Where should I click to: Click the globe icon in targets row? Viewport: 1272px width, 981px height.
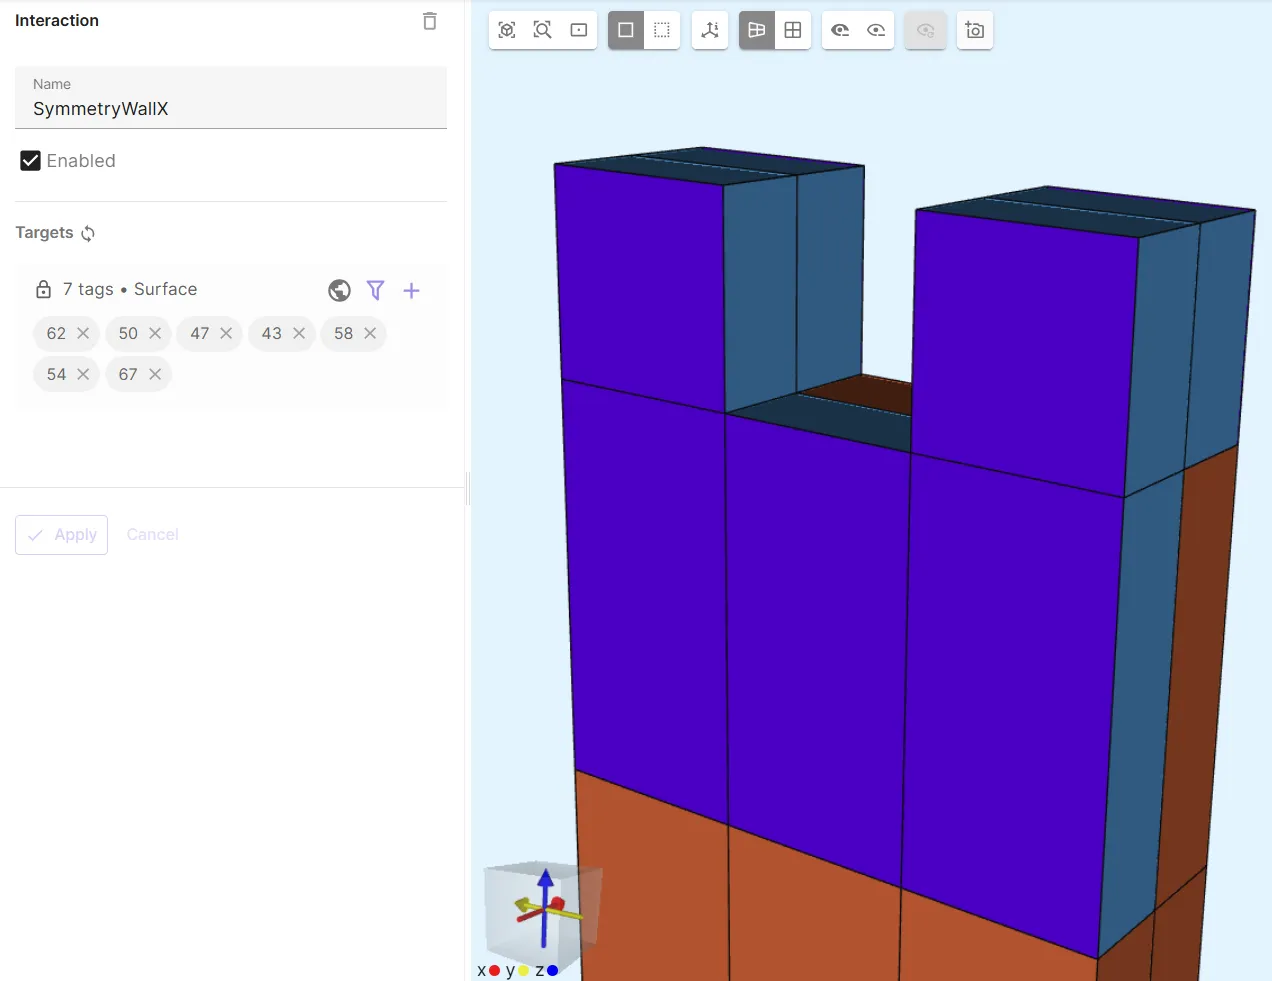pyautogui.click(x=339, y=290)
